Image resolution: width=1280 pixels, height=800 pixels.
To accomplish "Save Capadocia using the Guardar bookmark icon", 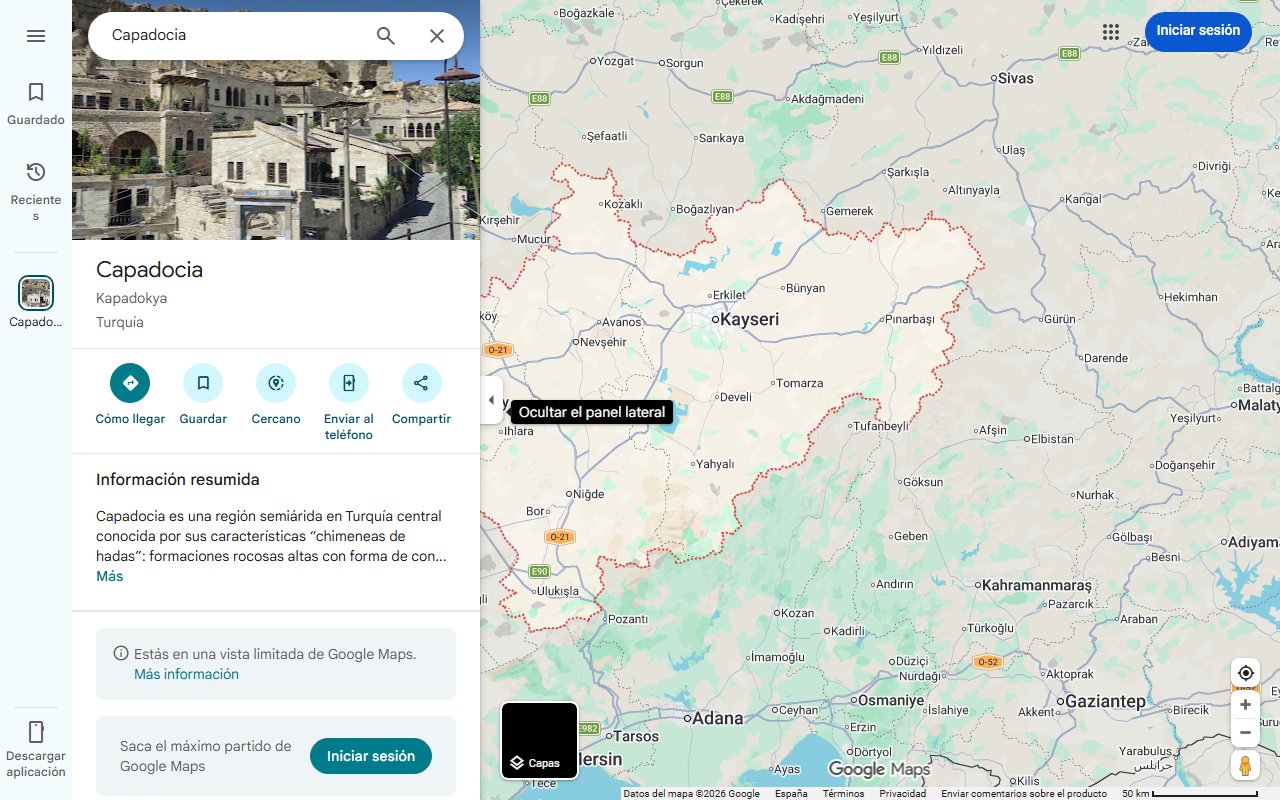I will pyautogui.click(x=202, y=383).
